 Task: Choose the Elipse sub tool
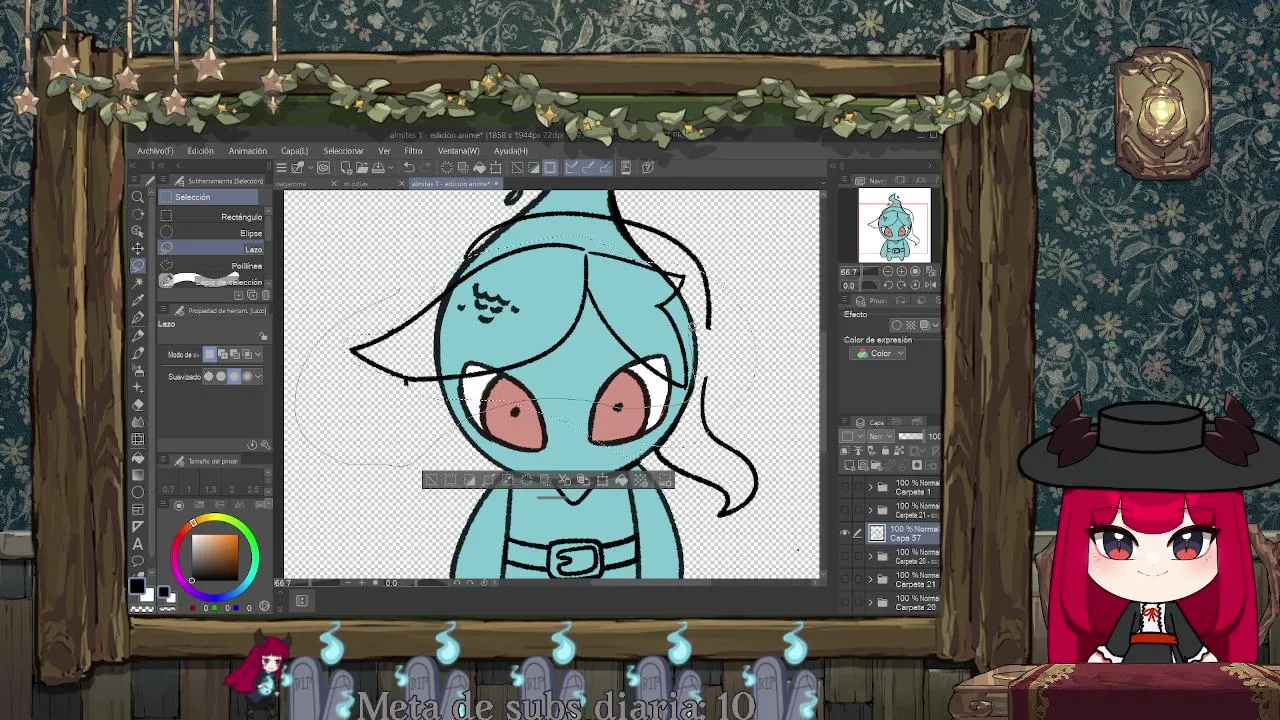(213, 233)
